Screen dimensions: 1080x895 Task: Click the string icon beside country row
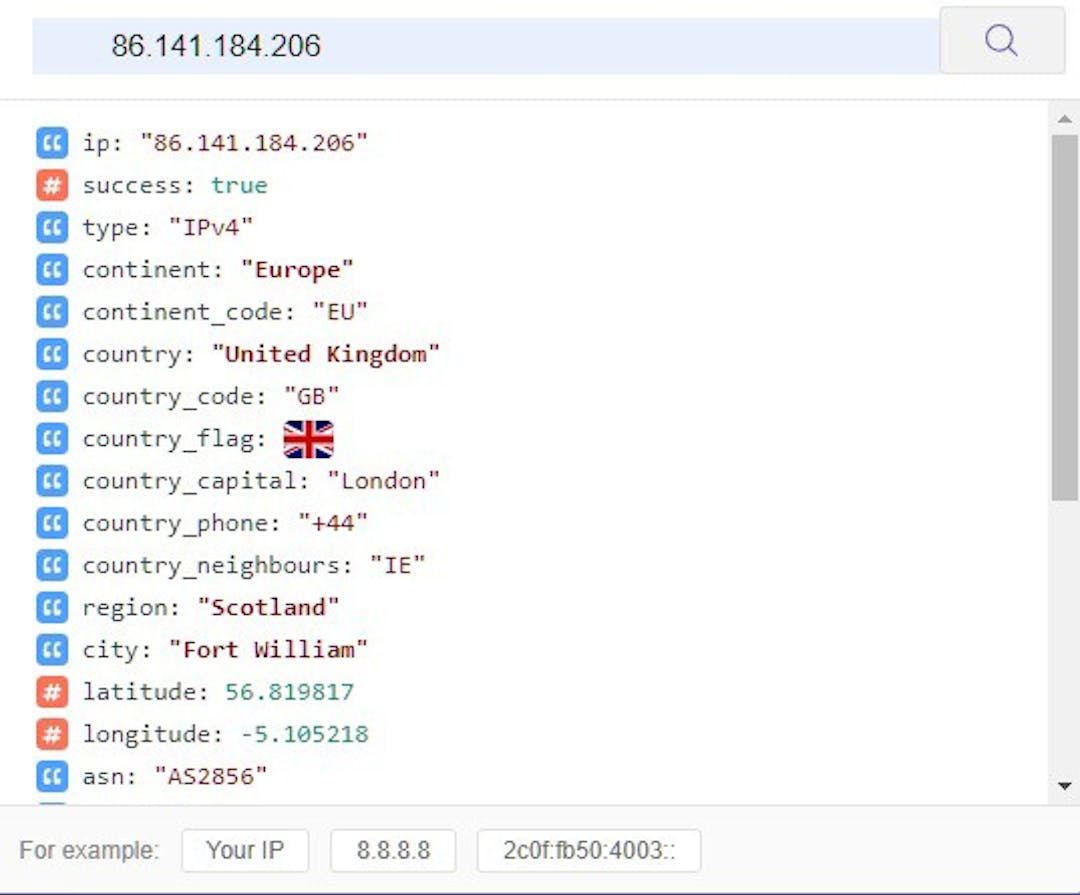52,354
